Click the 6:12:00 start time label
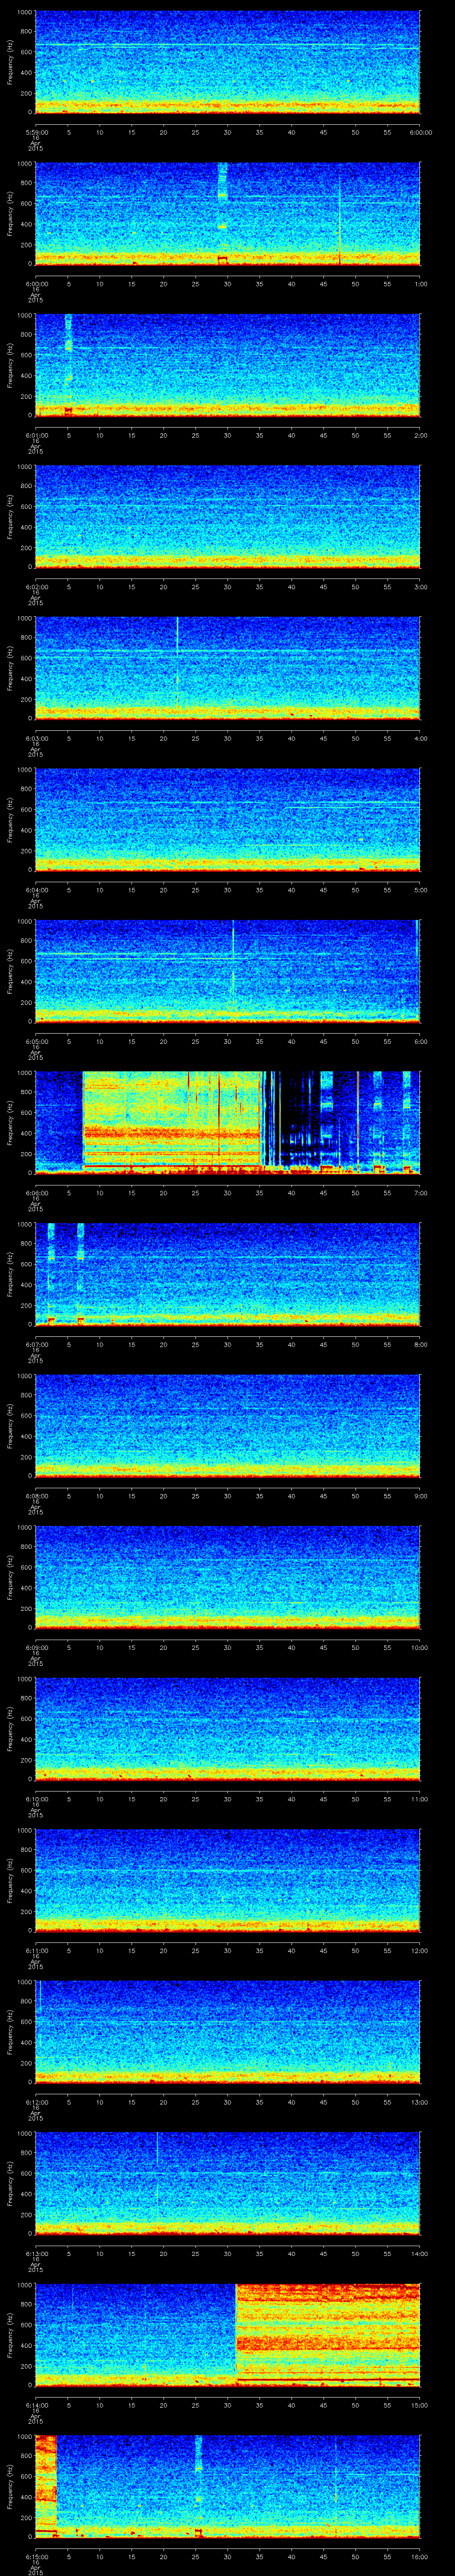This screenshot has height=2576, width=455. [36, 2101]
